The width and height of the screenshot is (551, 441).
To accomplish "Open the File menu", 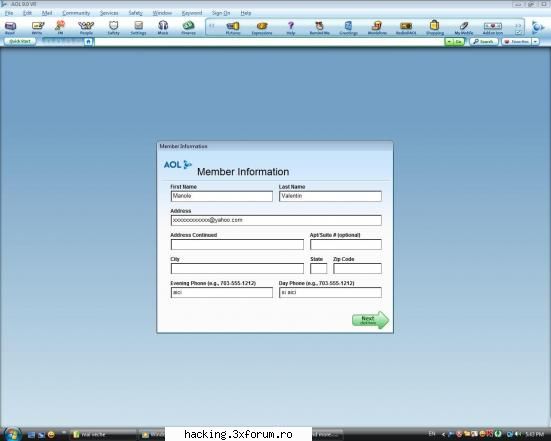I will (9, 13).
